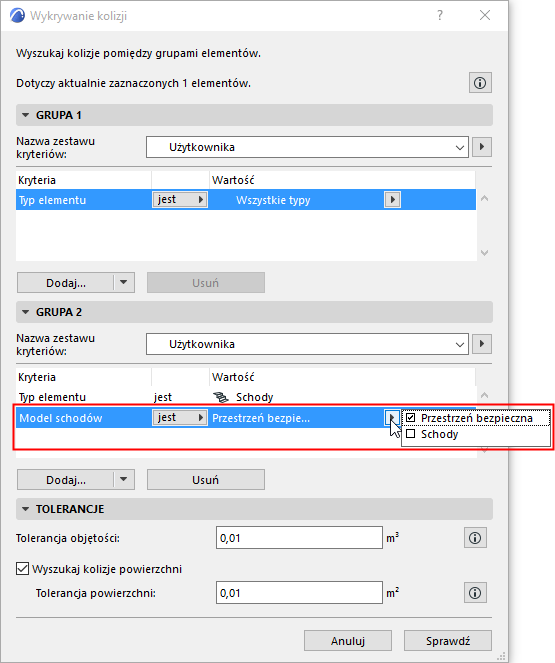Click Dodaj... button in Grupa 1
Image resolution: width=555 pixels, height=663 pixels.
[x=66, y=282]
